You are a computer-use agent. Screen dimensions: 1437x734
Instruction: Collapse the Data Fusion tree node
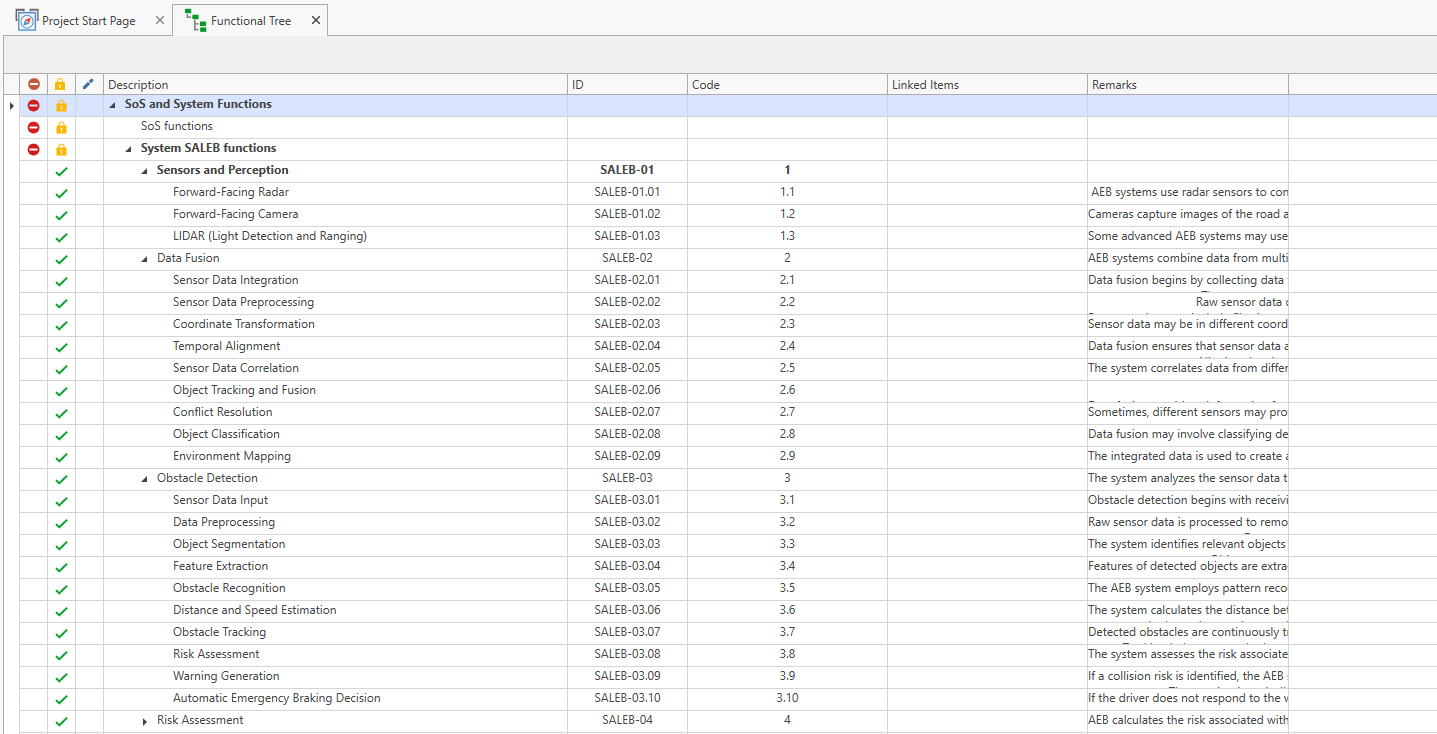[145, 259]
